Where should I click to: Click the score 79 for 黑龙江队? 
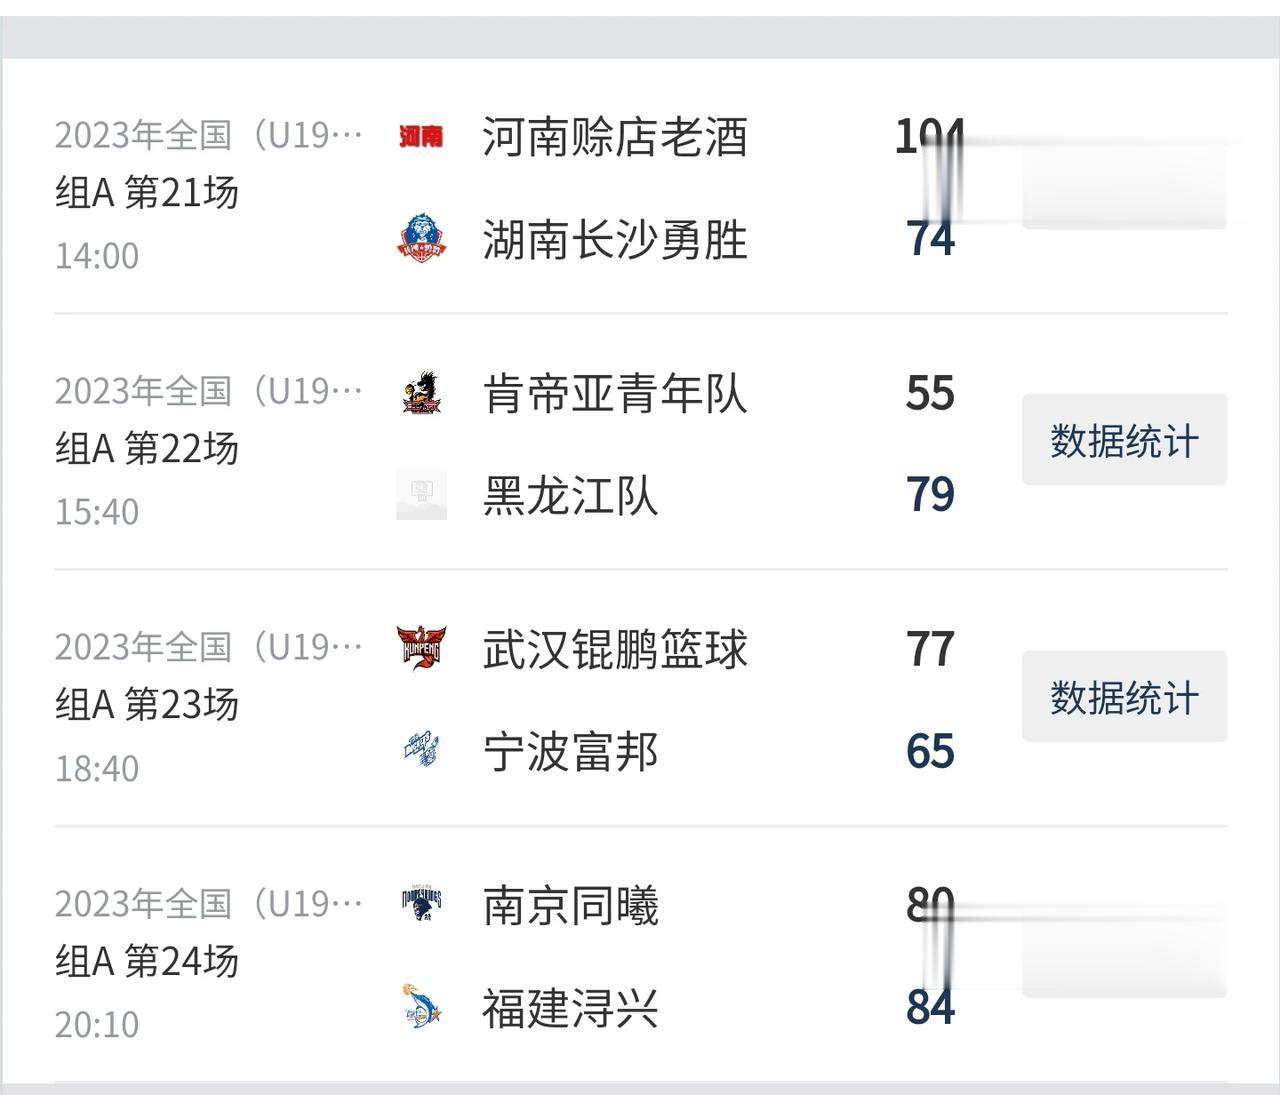pyautogui.click(x=931, y=494)
